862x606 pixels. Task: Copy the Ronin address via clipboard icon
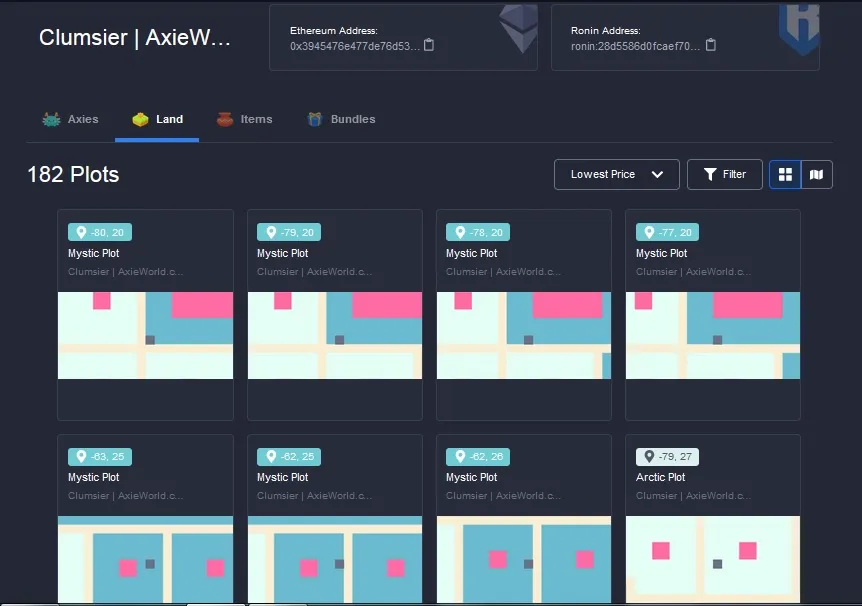(710, 45)
